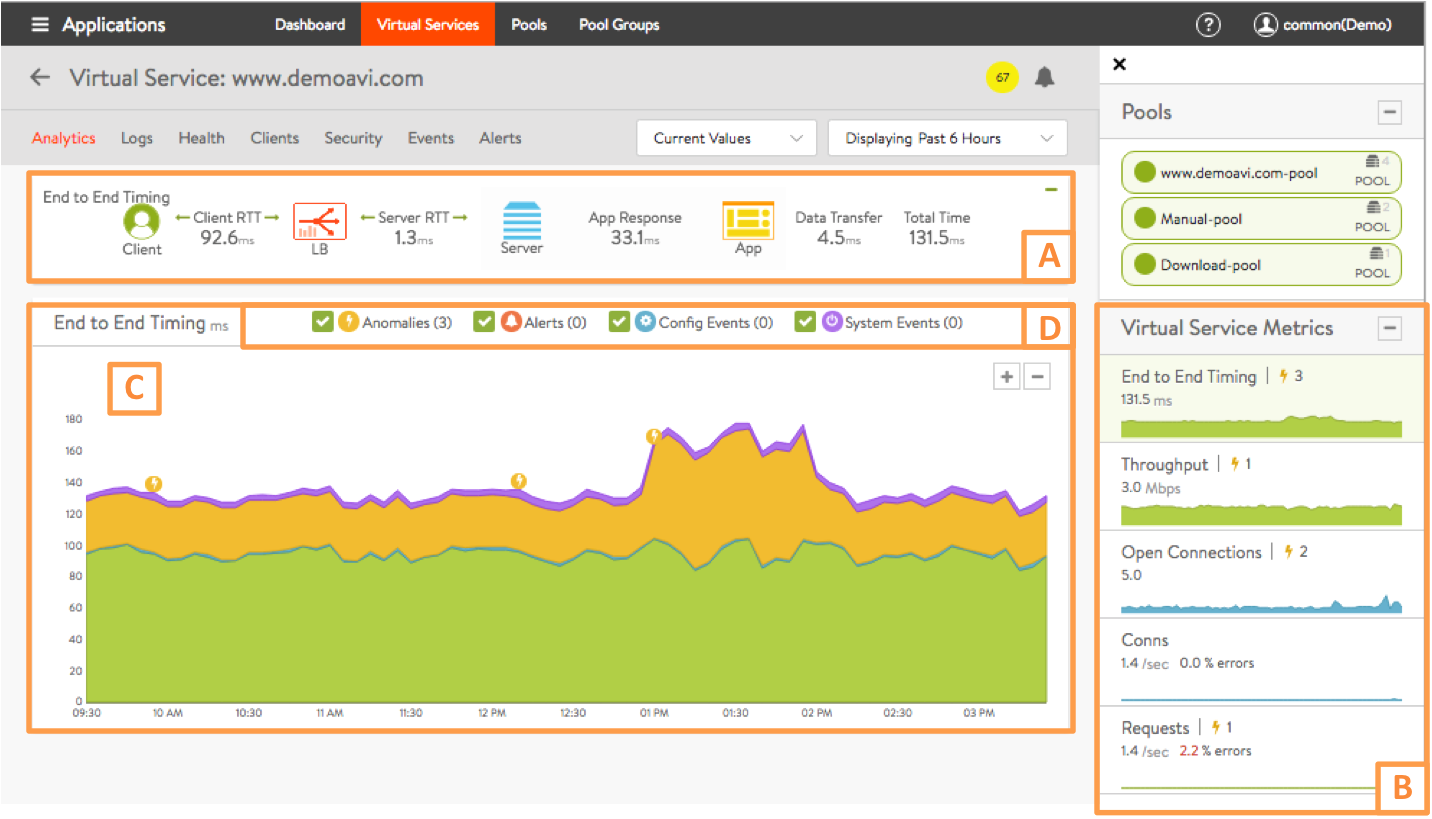Click the back arrow beside Virtual Service

pos(40,77)
